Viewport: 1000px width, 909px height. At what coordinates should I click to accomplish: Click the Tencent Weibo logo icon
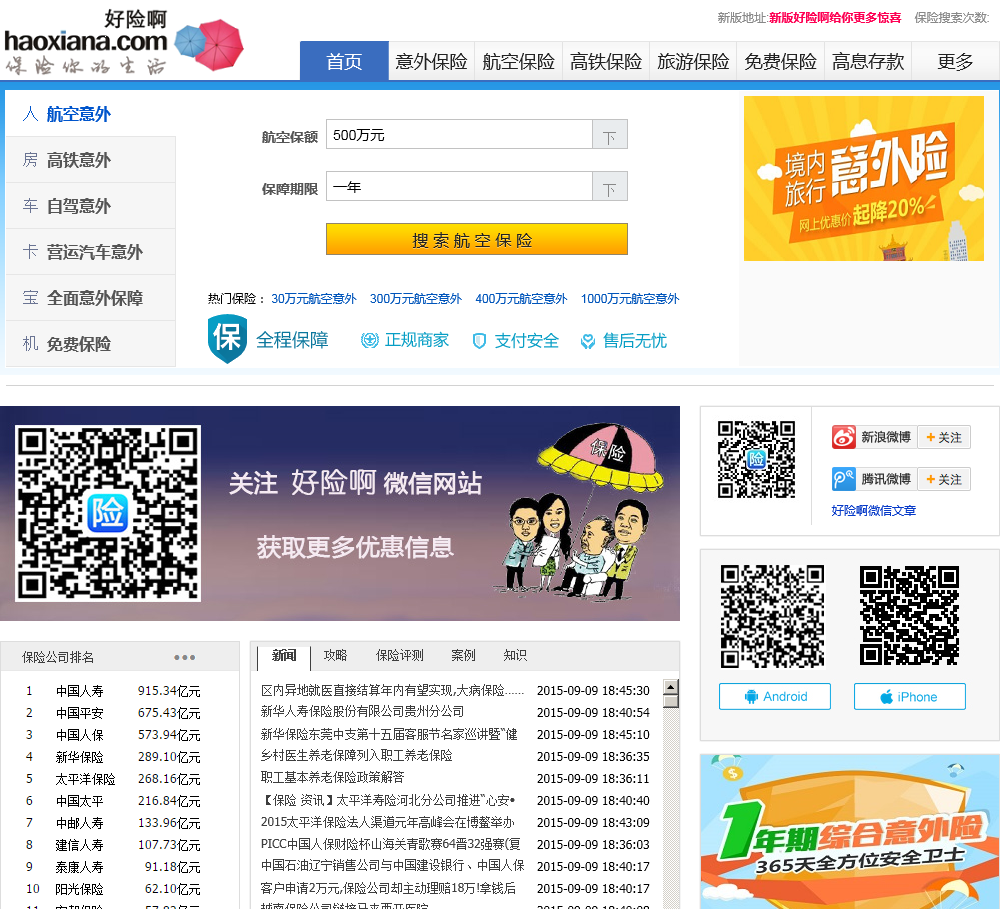(x=843, y=479)
